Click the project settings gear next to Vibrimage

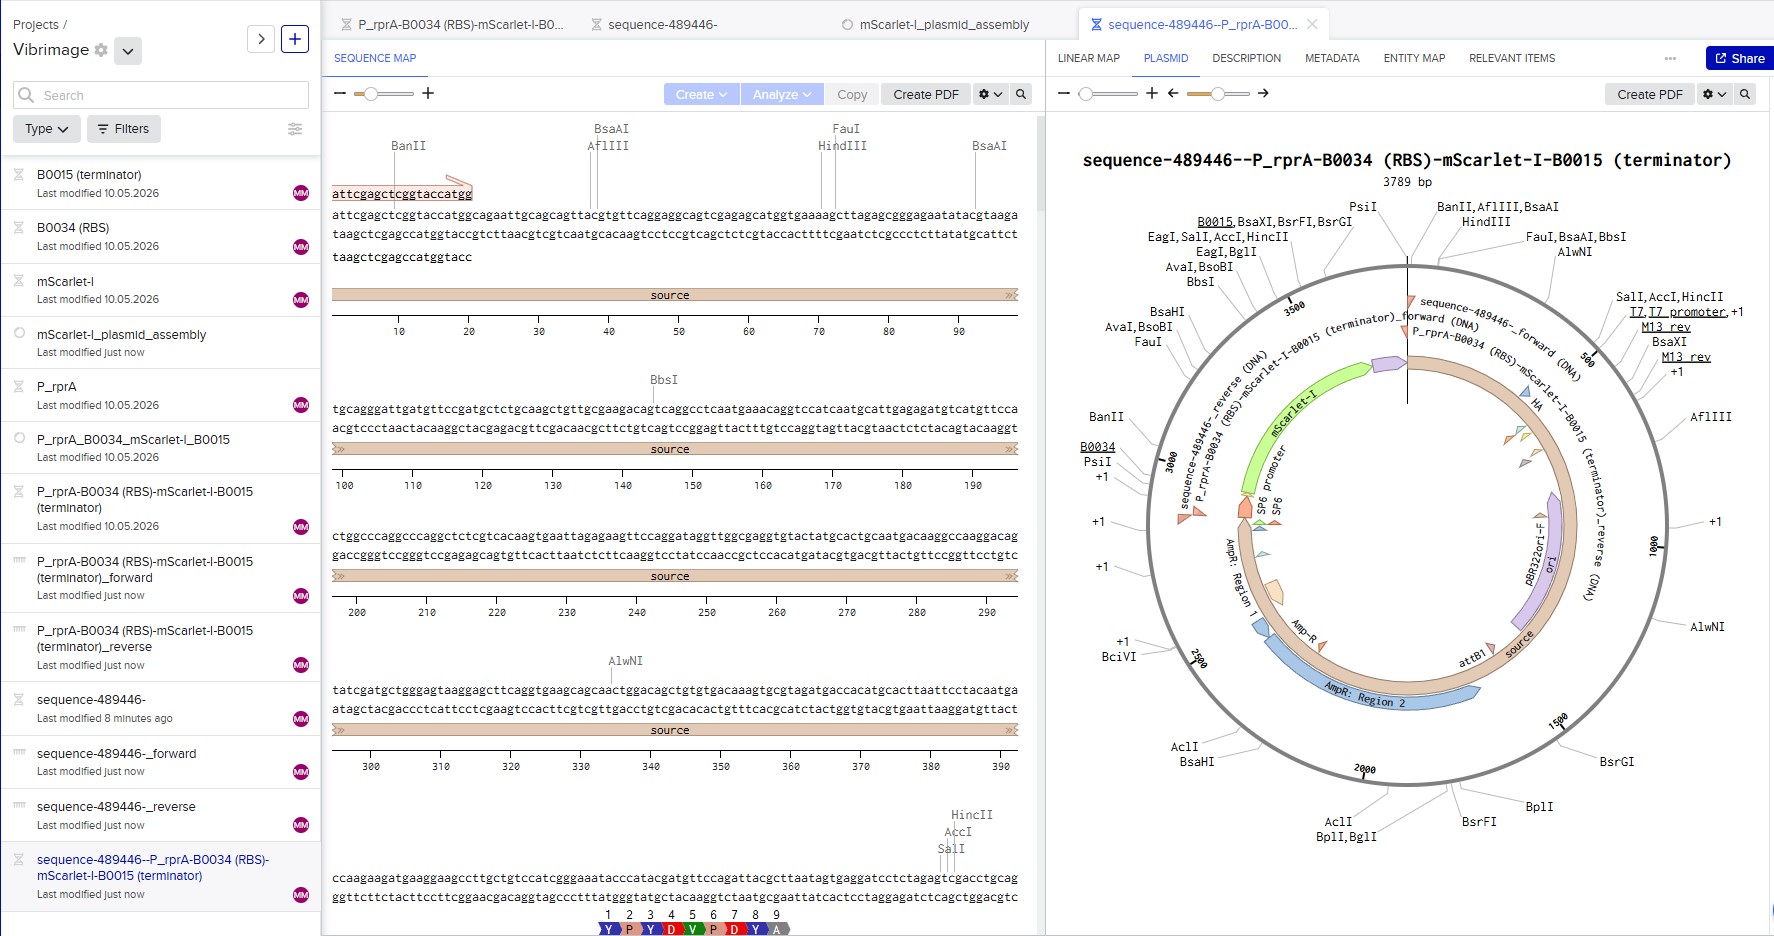101,50
